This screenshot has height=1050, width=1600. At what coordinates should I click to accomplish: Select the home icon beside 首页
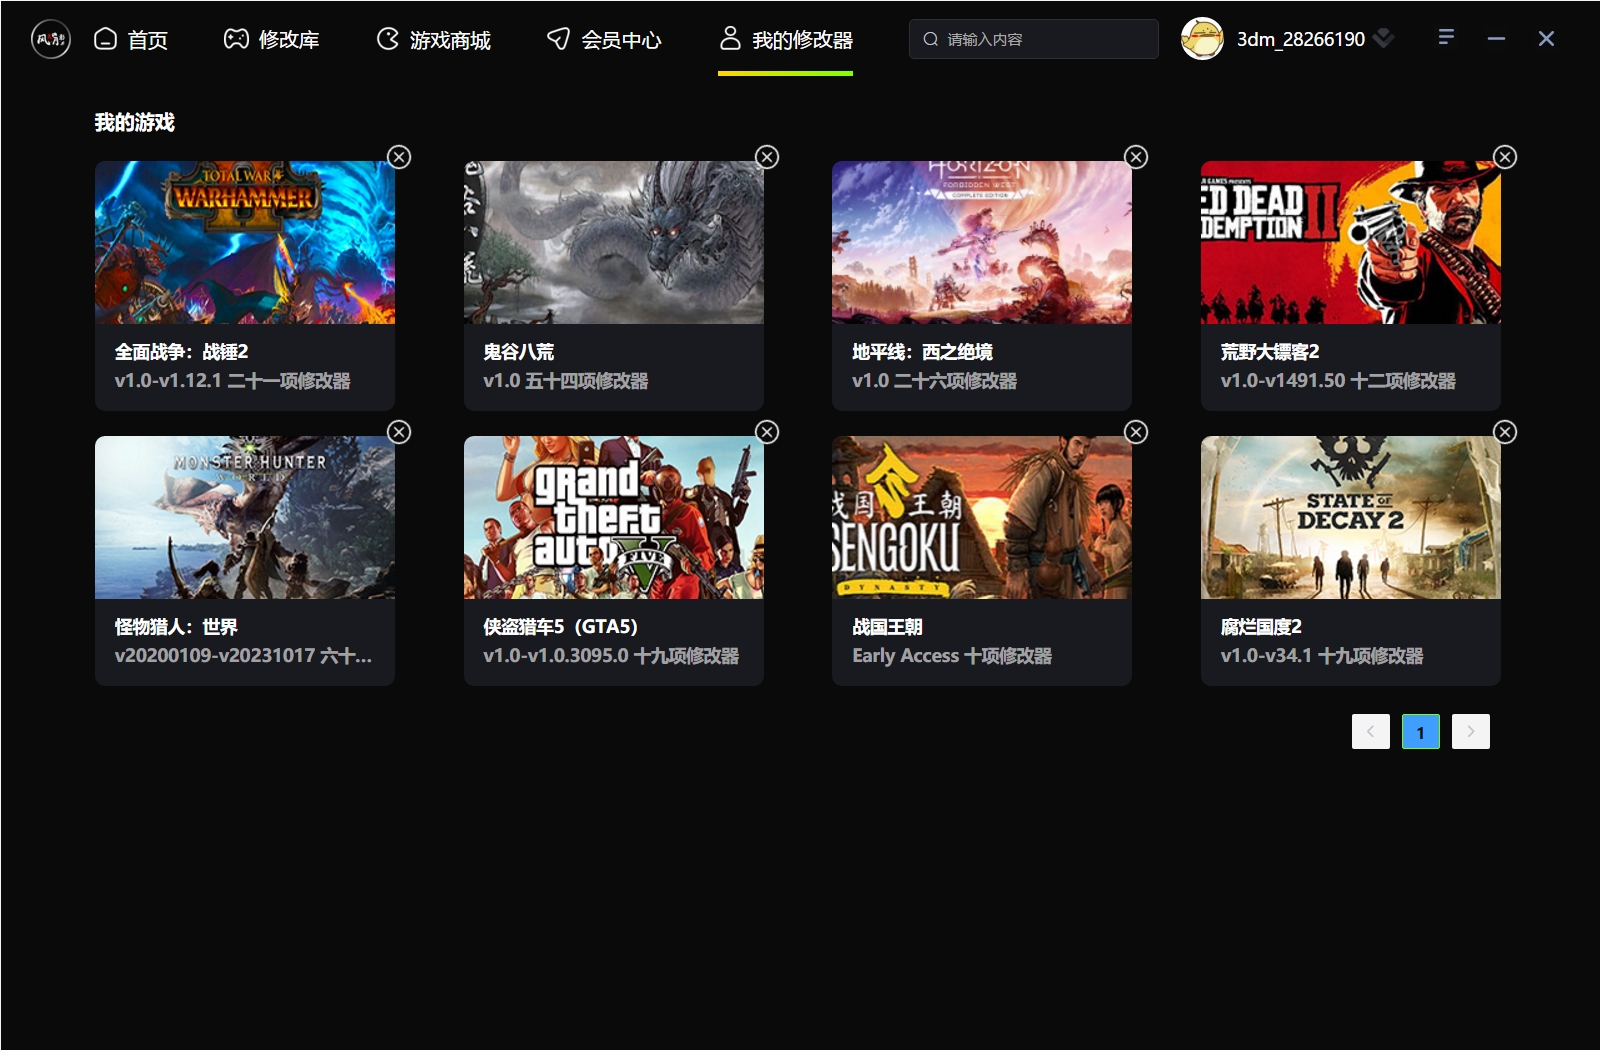[105, 39]
